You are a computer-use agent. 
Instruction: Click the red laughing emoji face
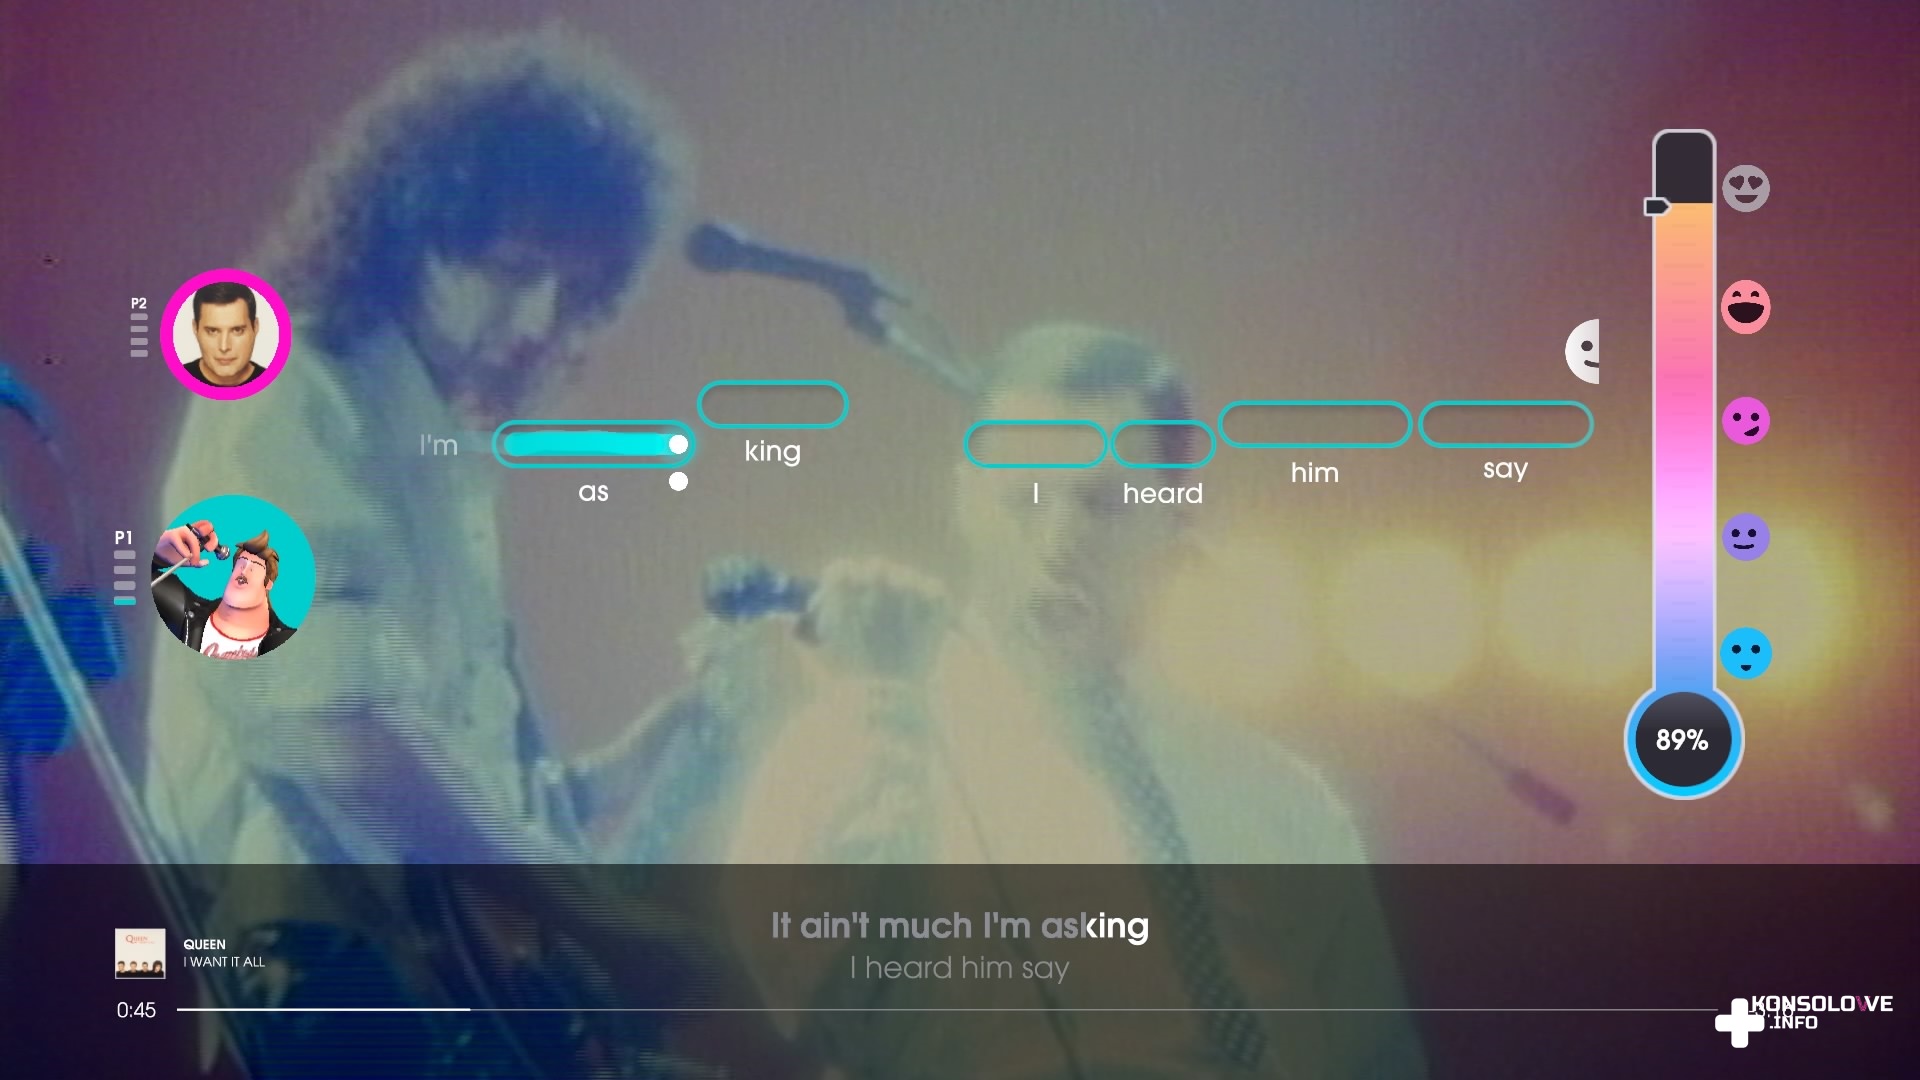pos(1746,306)
